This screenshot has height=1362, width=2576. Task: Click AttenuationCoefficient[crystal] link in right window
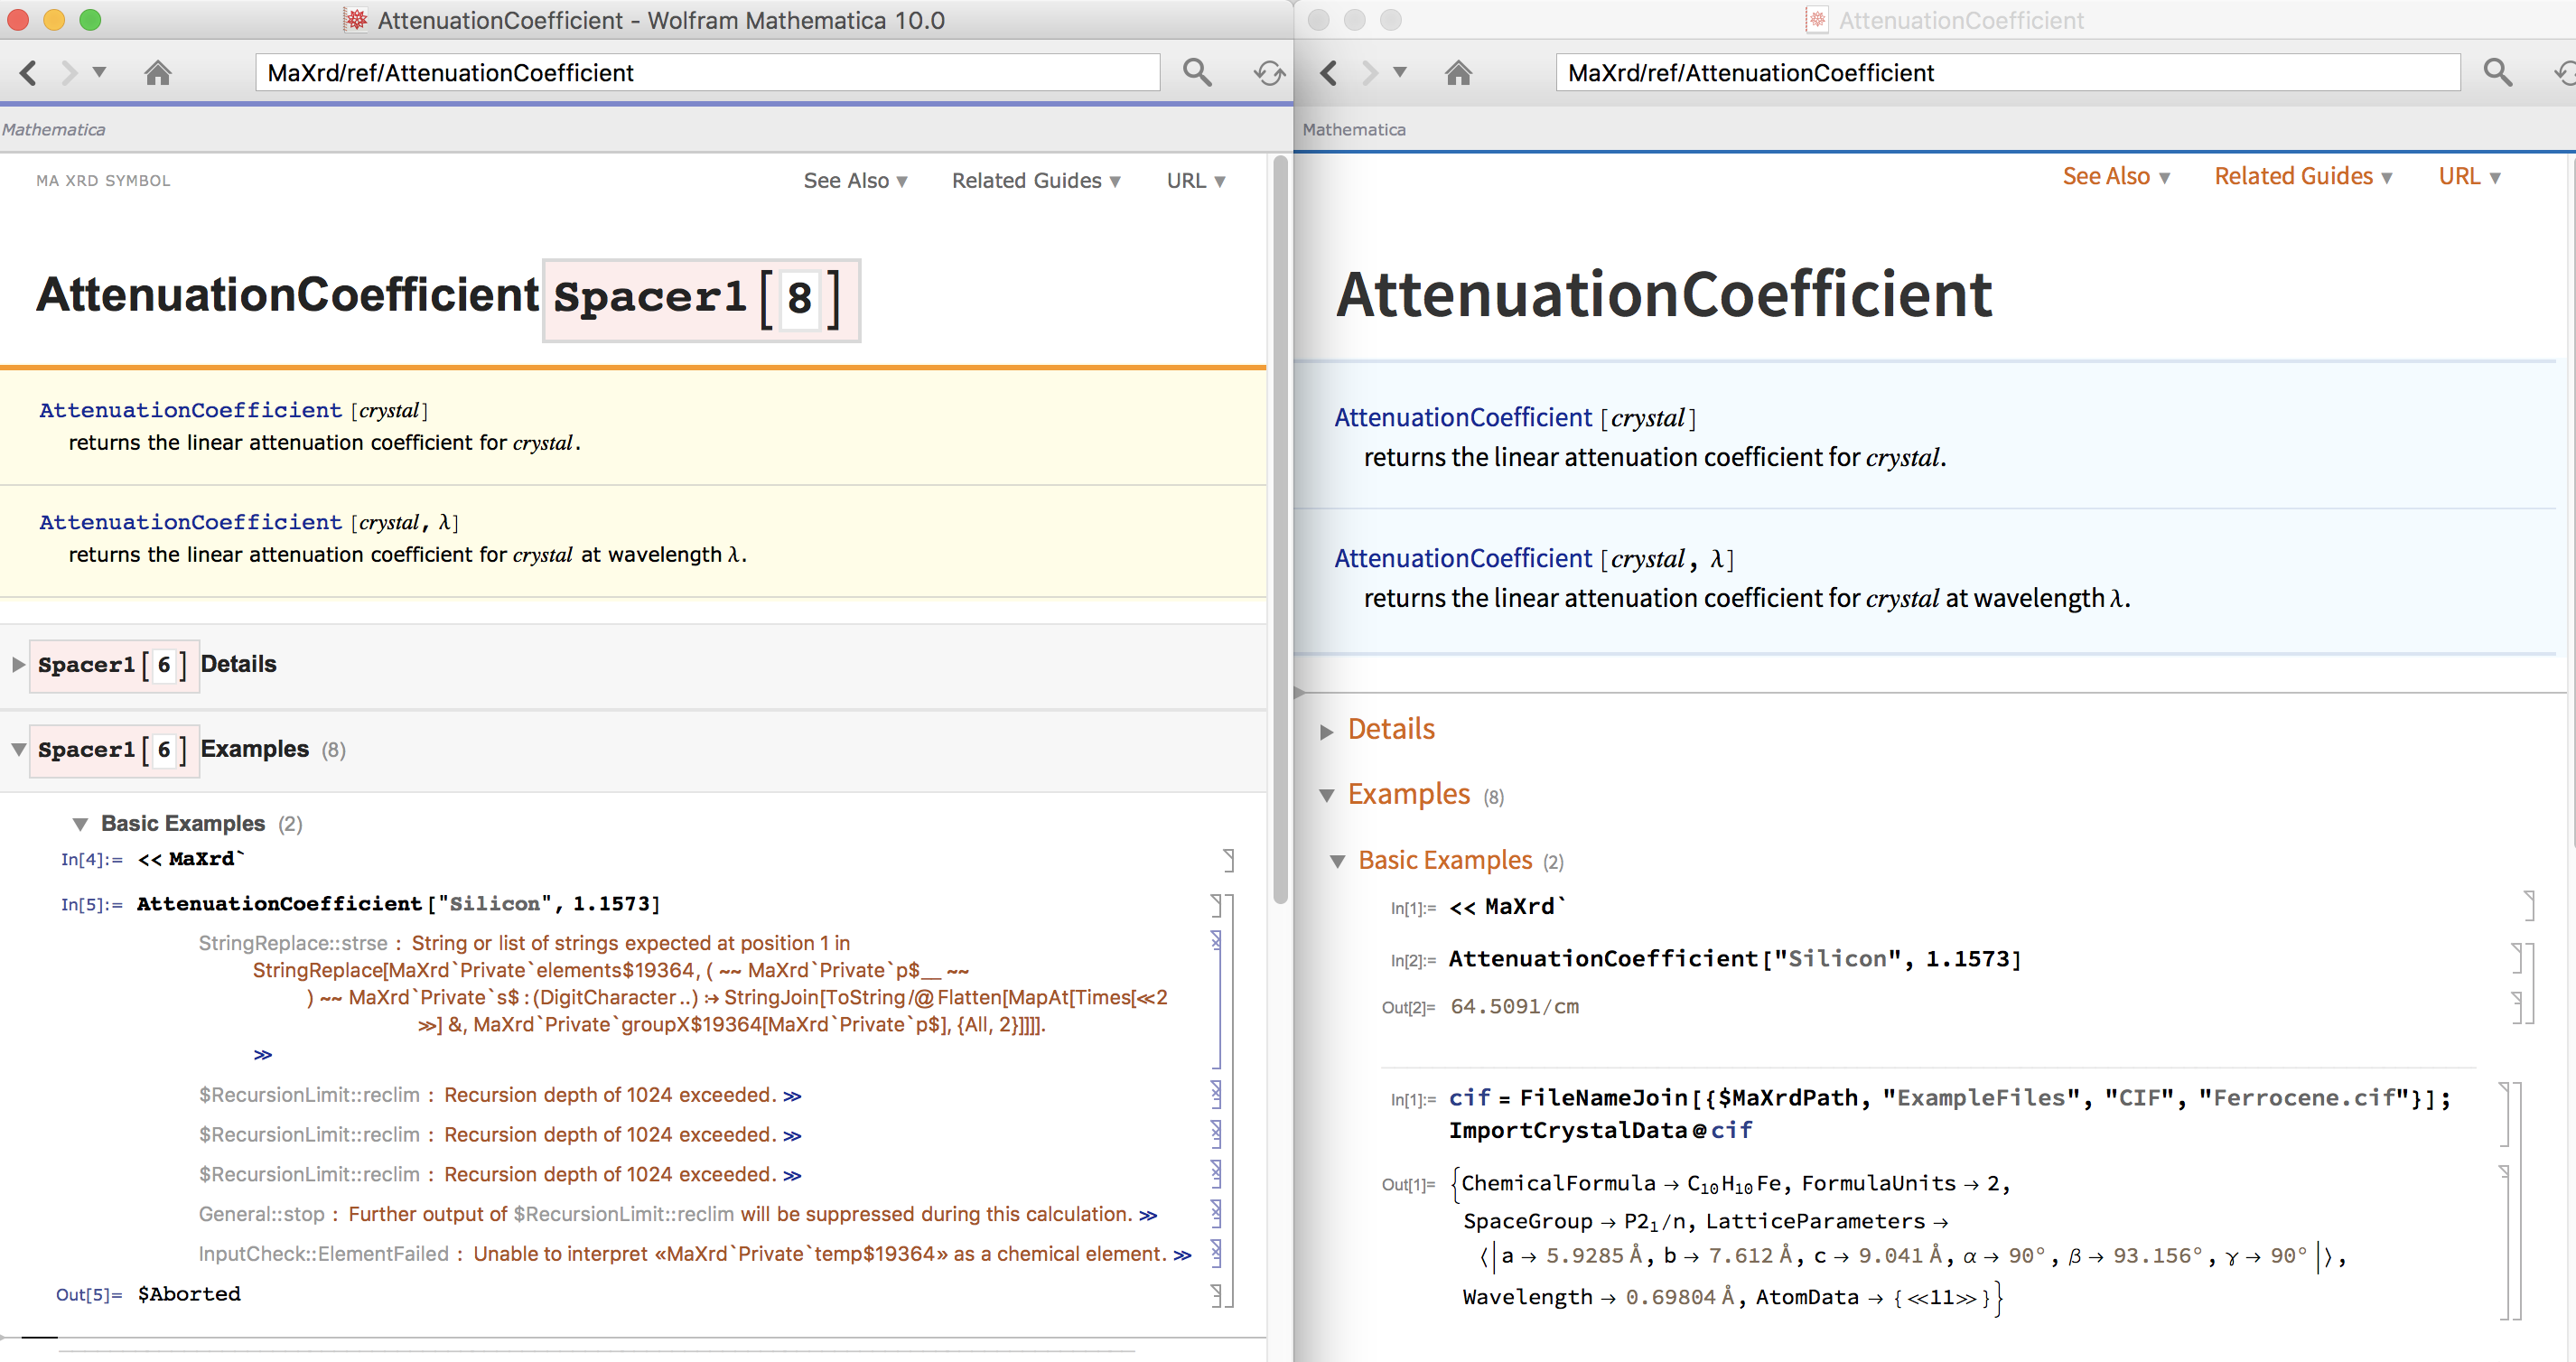(x=1463, y=418)
